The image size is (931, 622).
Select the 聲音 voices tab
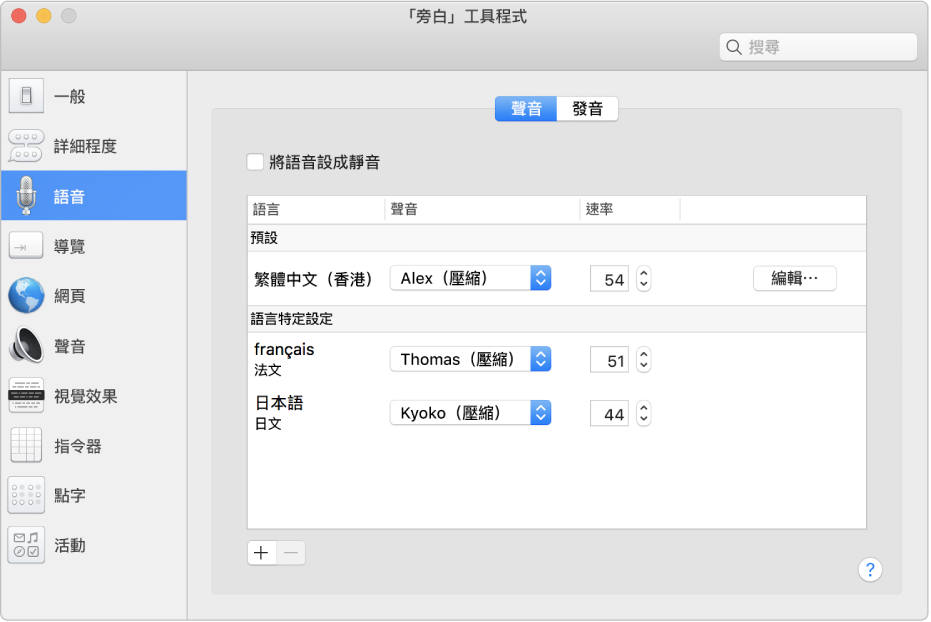click(525, 110)
